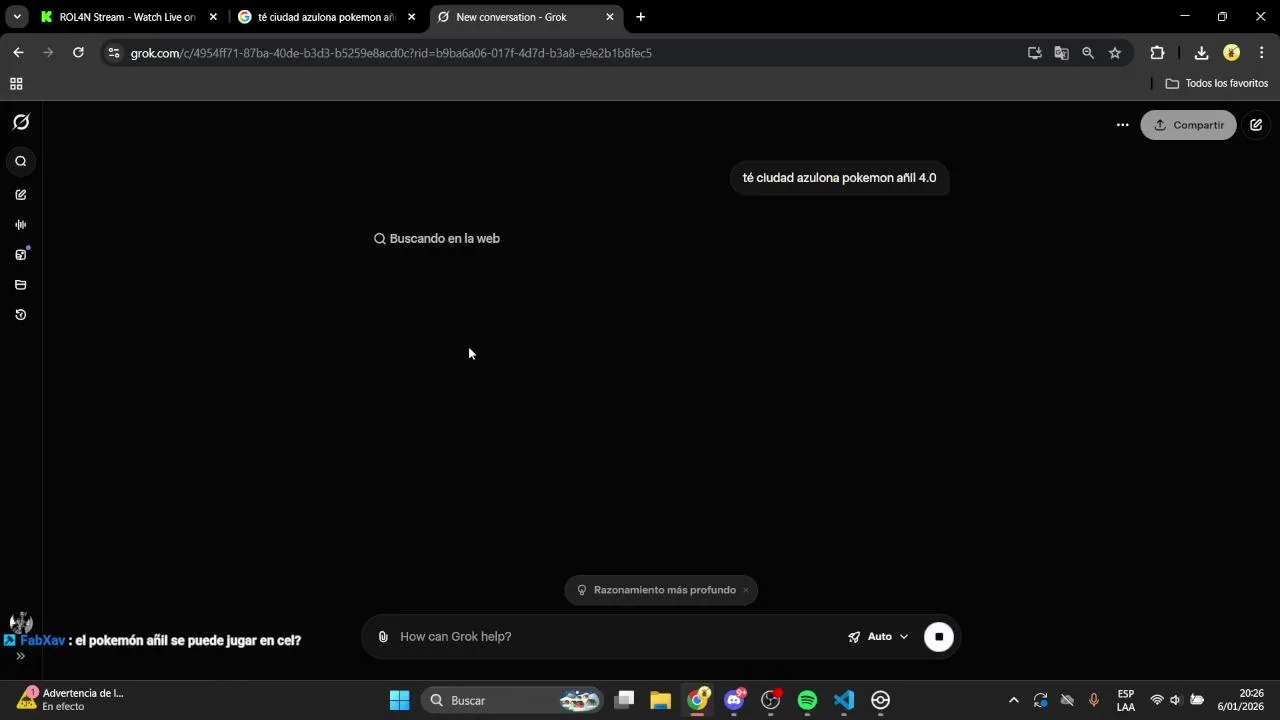Close the ROL4N Stream tab
Image resolution: width=1280 pixels, height=720 pixels.
click(x=213, y=17)
